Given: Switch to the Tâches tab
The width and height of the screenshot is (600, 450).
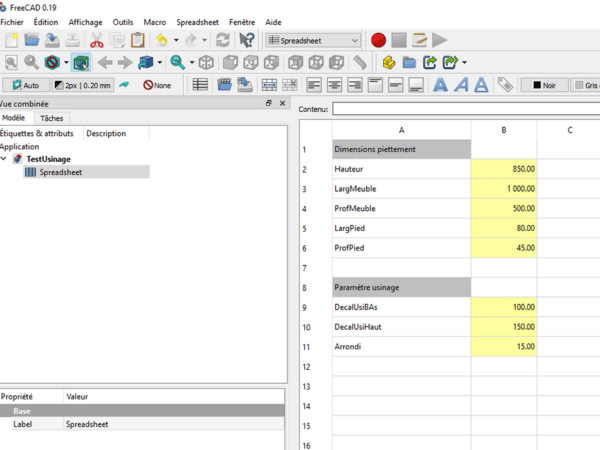Looking at the screenshot, I should 51,118.
